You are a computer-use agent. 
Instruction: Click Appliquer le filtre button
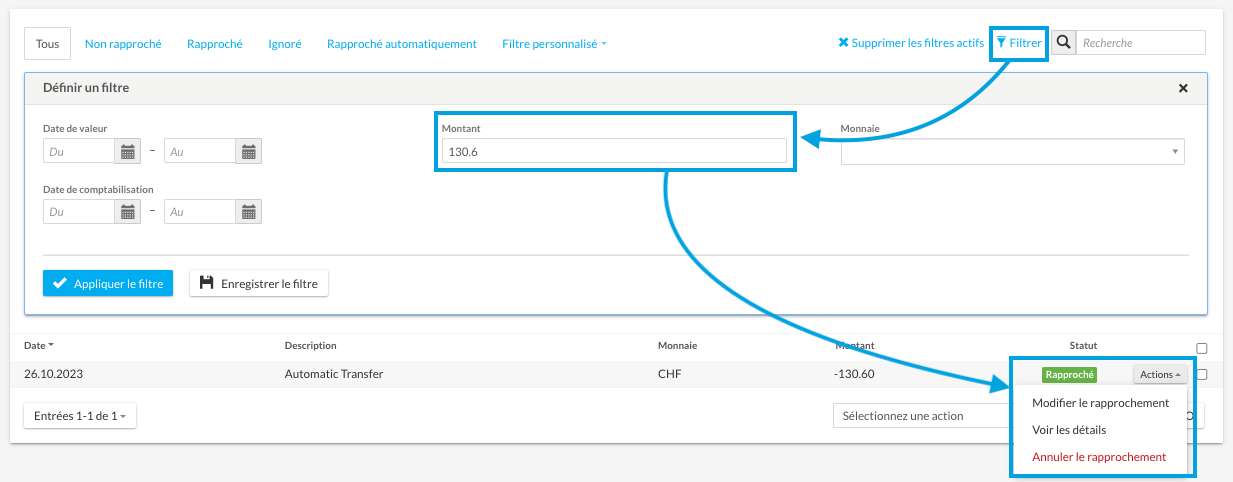pyautogui.click(x=108, y=283)
